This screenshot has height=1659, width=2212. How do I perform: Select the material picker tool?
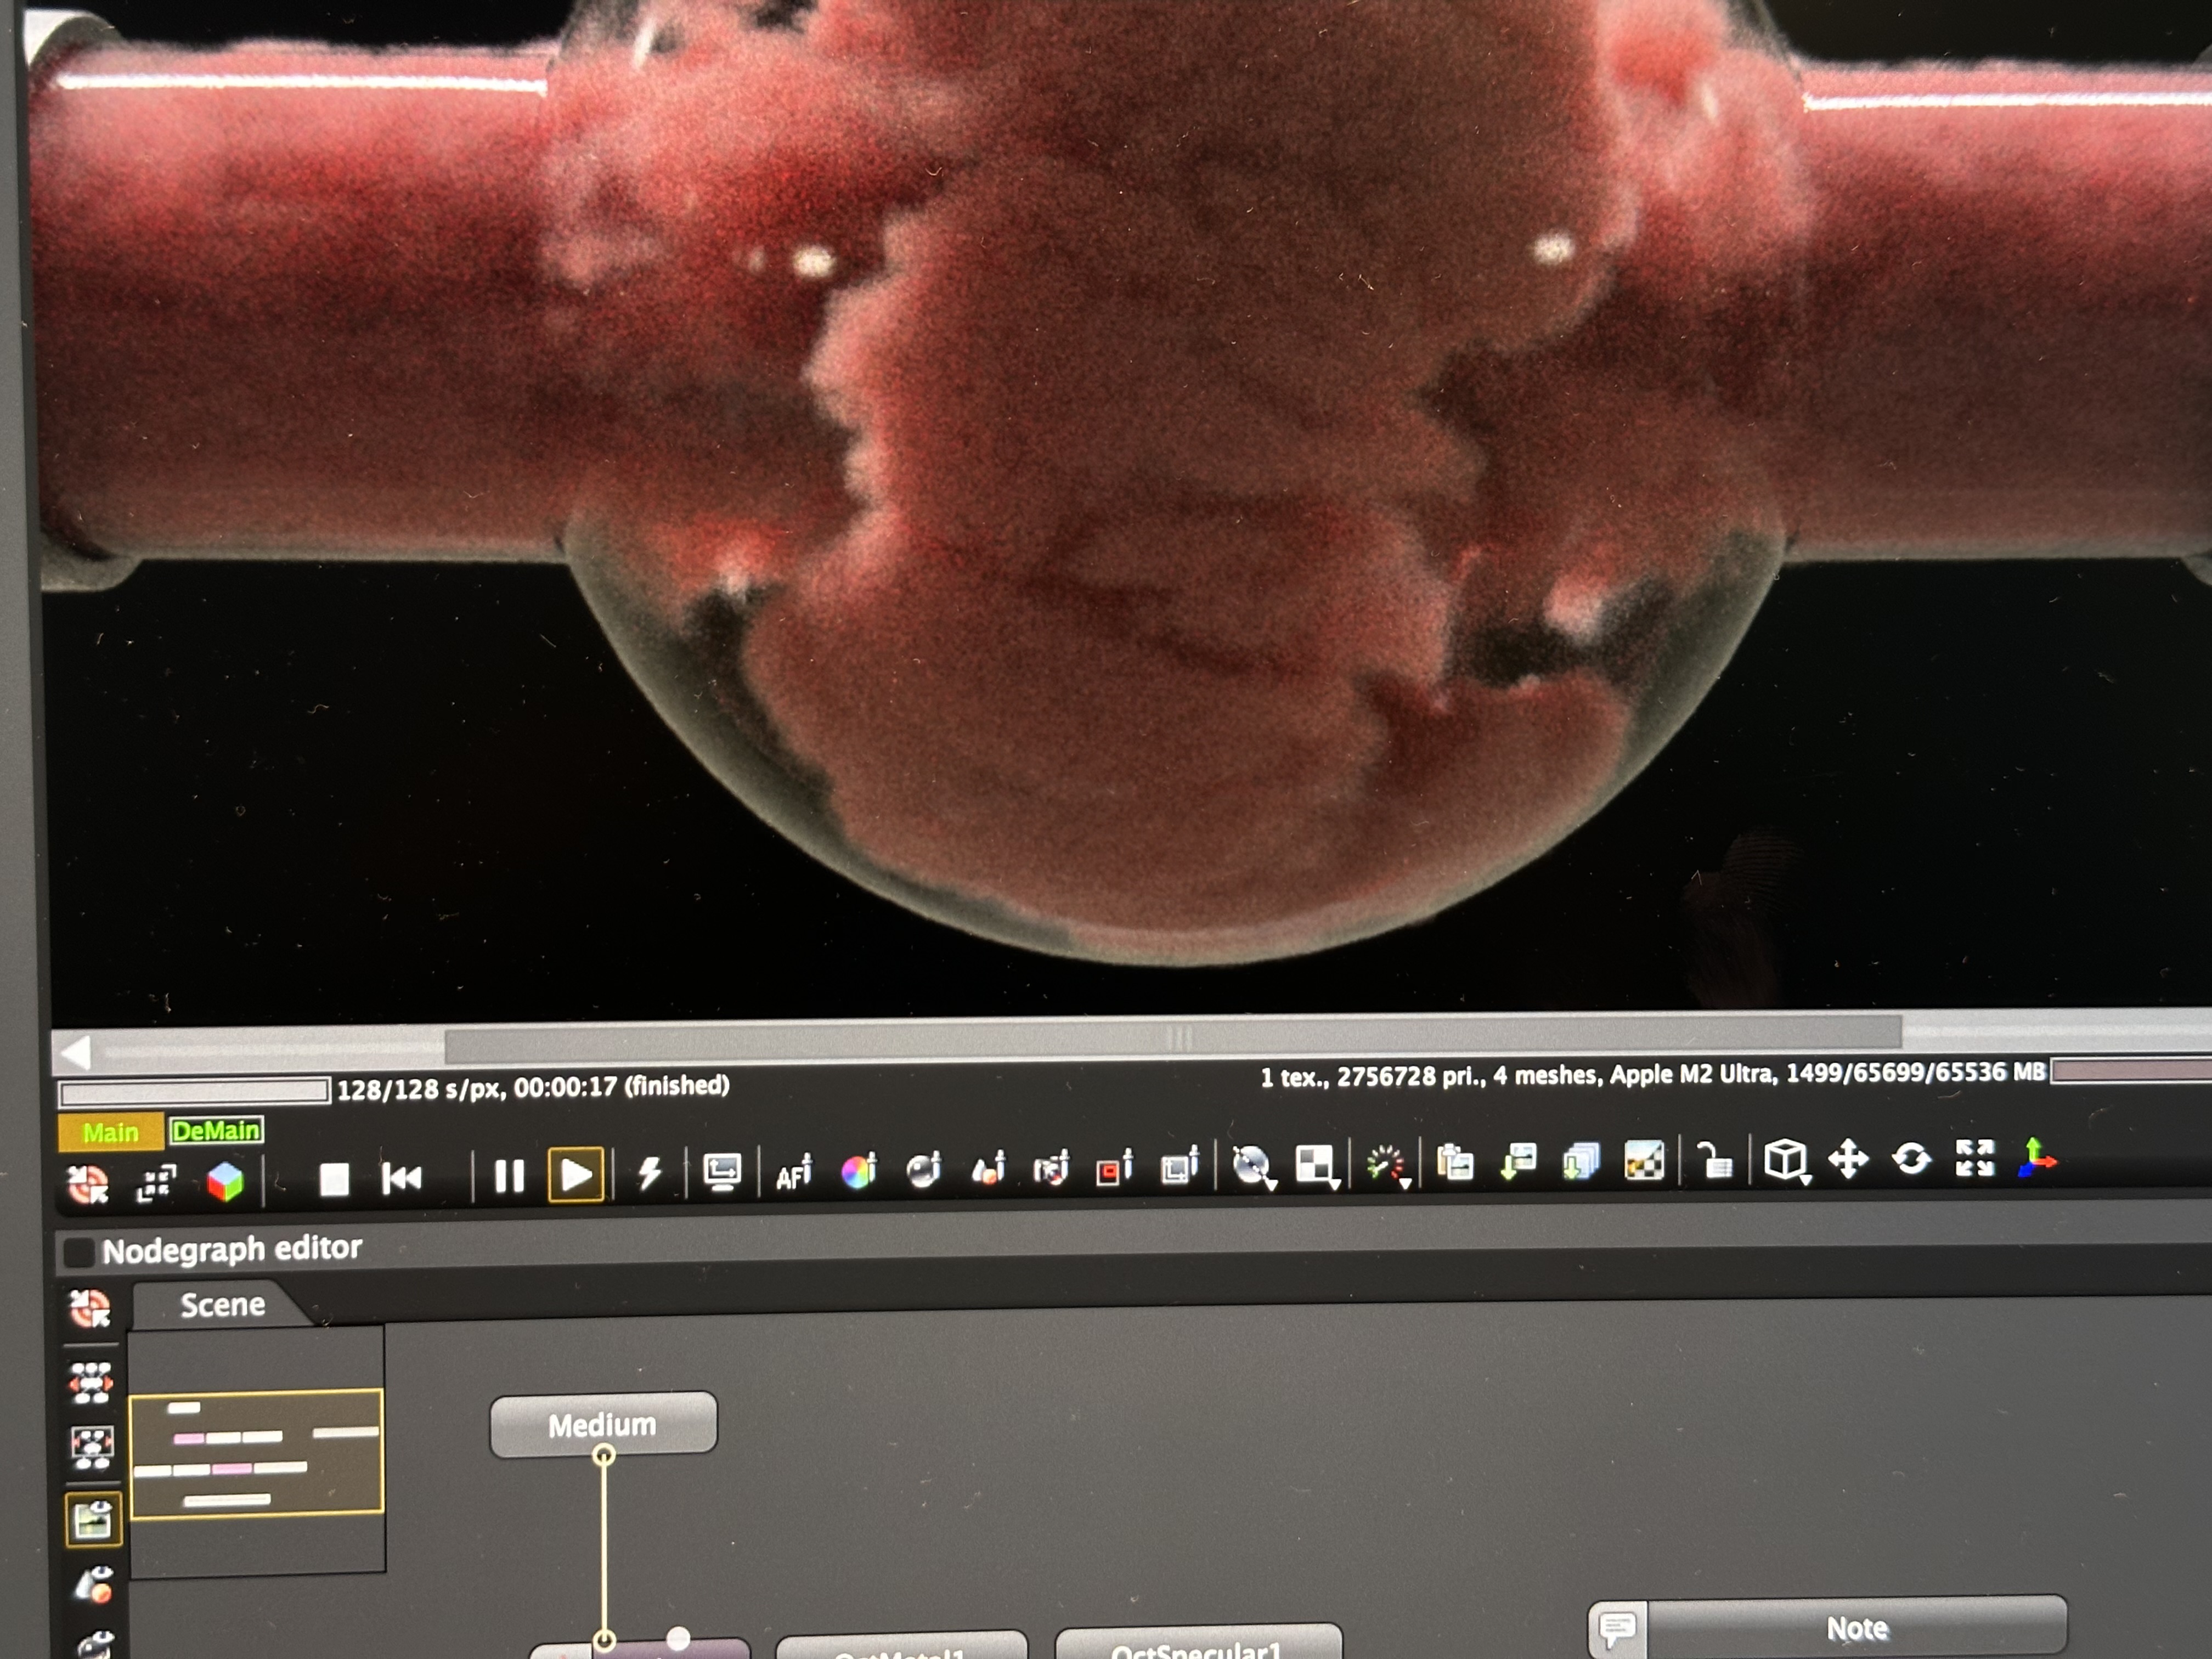pyautogui.click(x=924, y=1169)
